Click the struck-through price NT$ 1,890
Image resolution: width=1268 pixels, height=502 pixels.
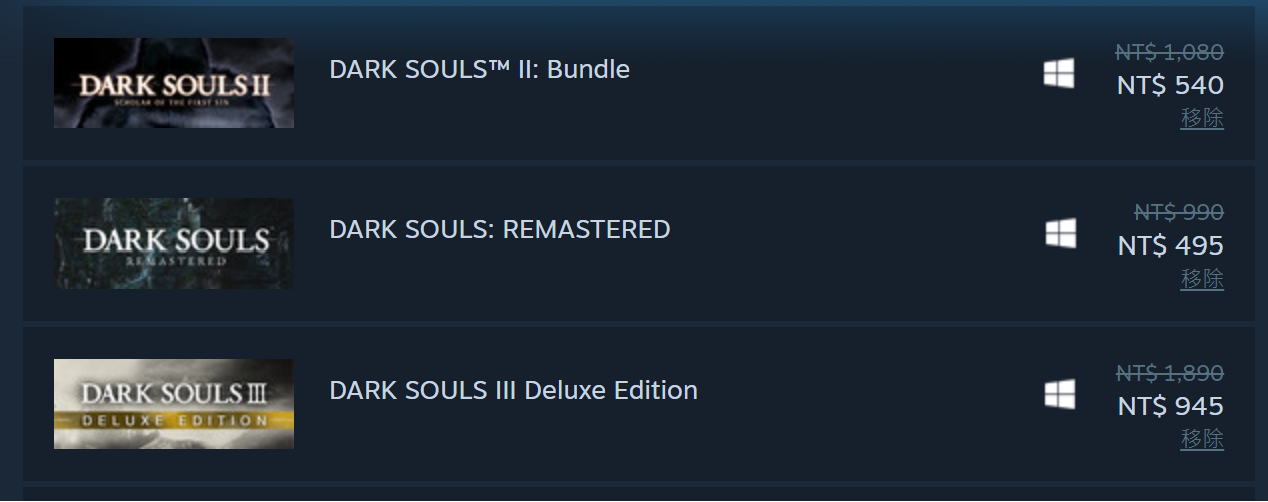(x=1169, y=373)
